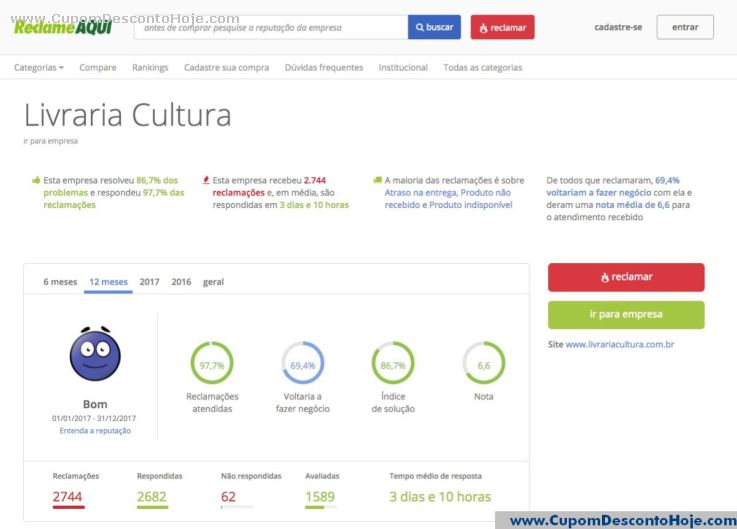Click the 1589 Avaliadas count

[320, 497]
